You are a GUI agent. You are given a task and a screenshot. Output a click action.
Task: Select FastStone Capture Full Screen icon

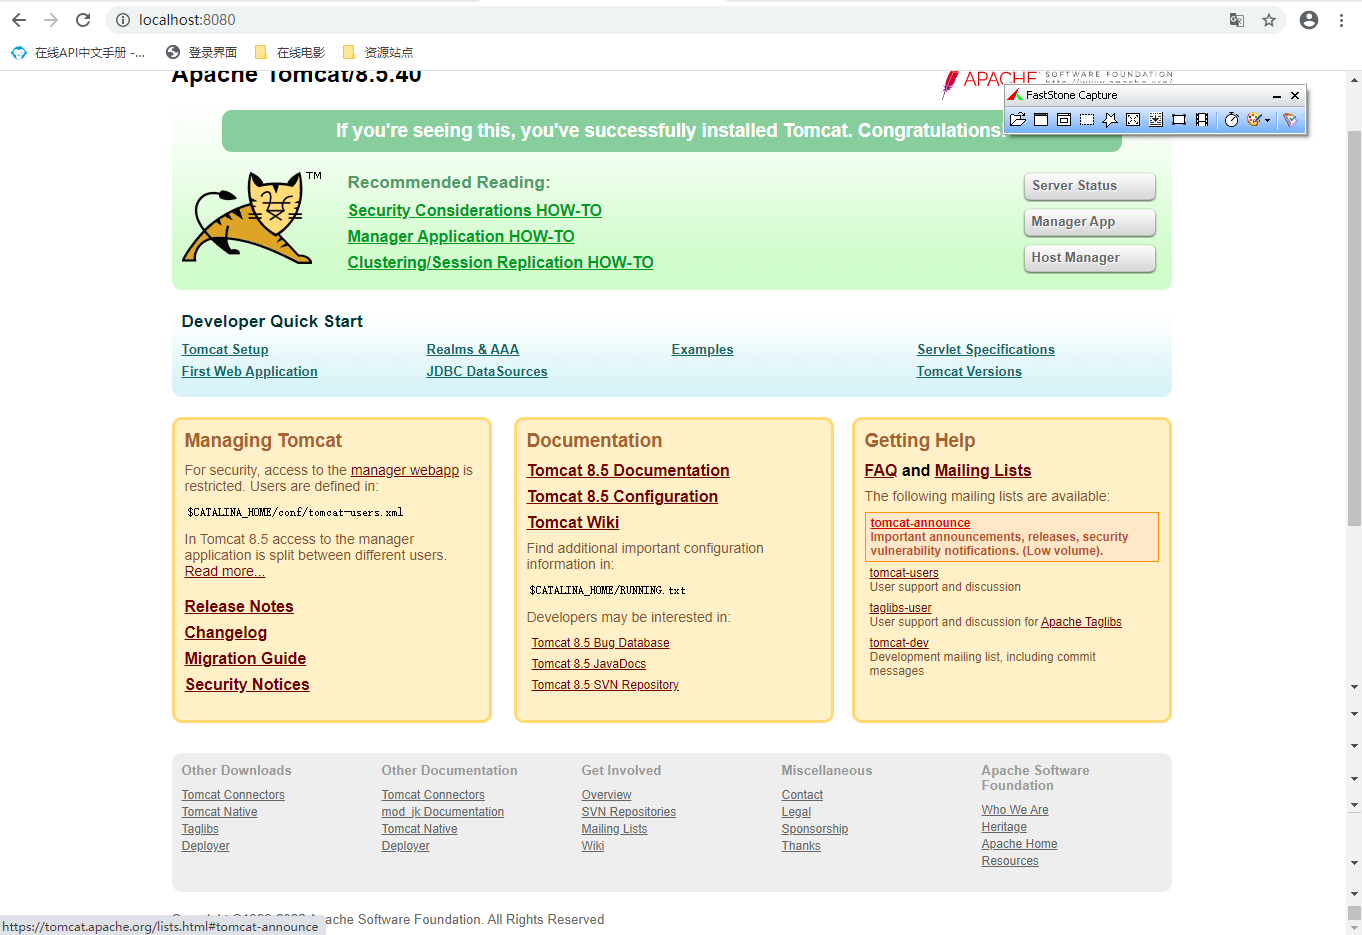(1133, 120)
